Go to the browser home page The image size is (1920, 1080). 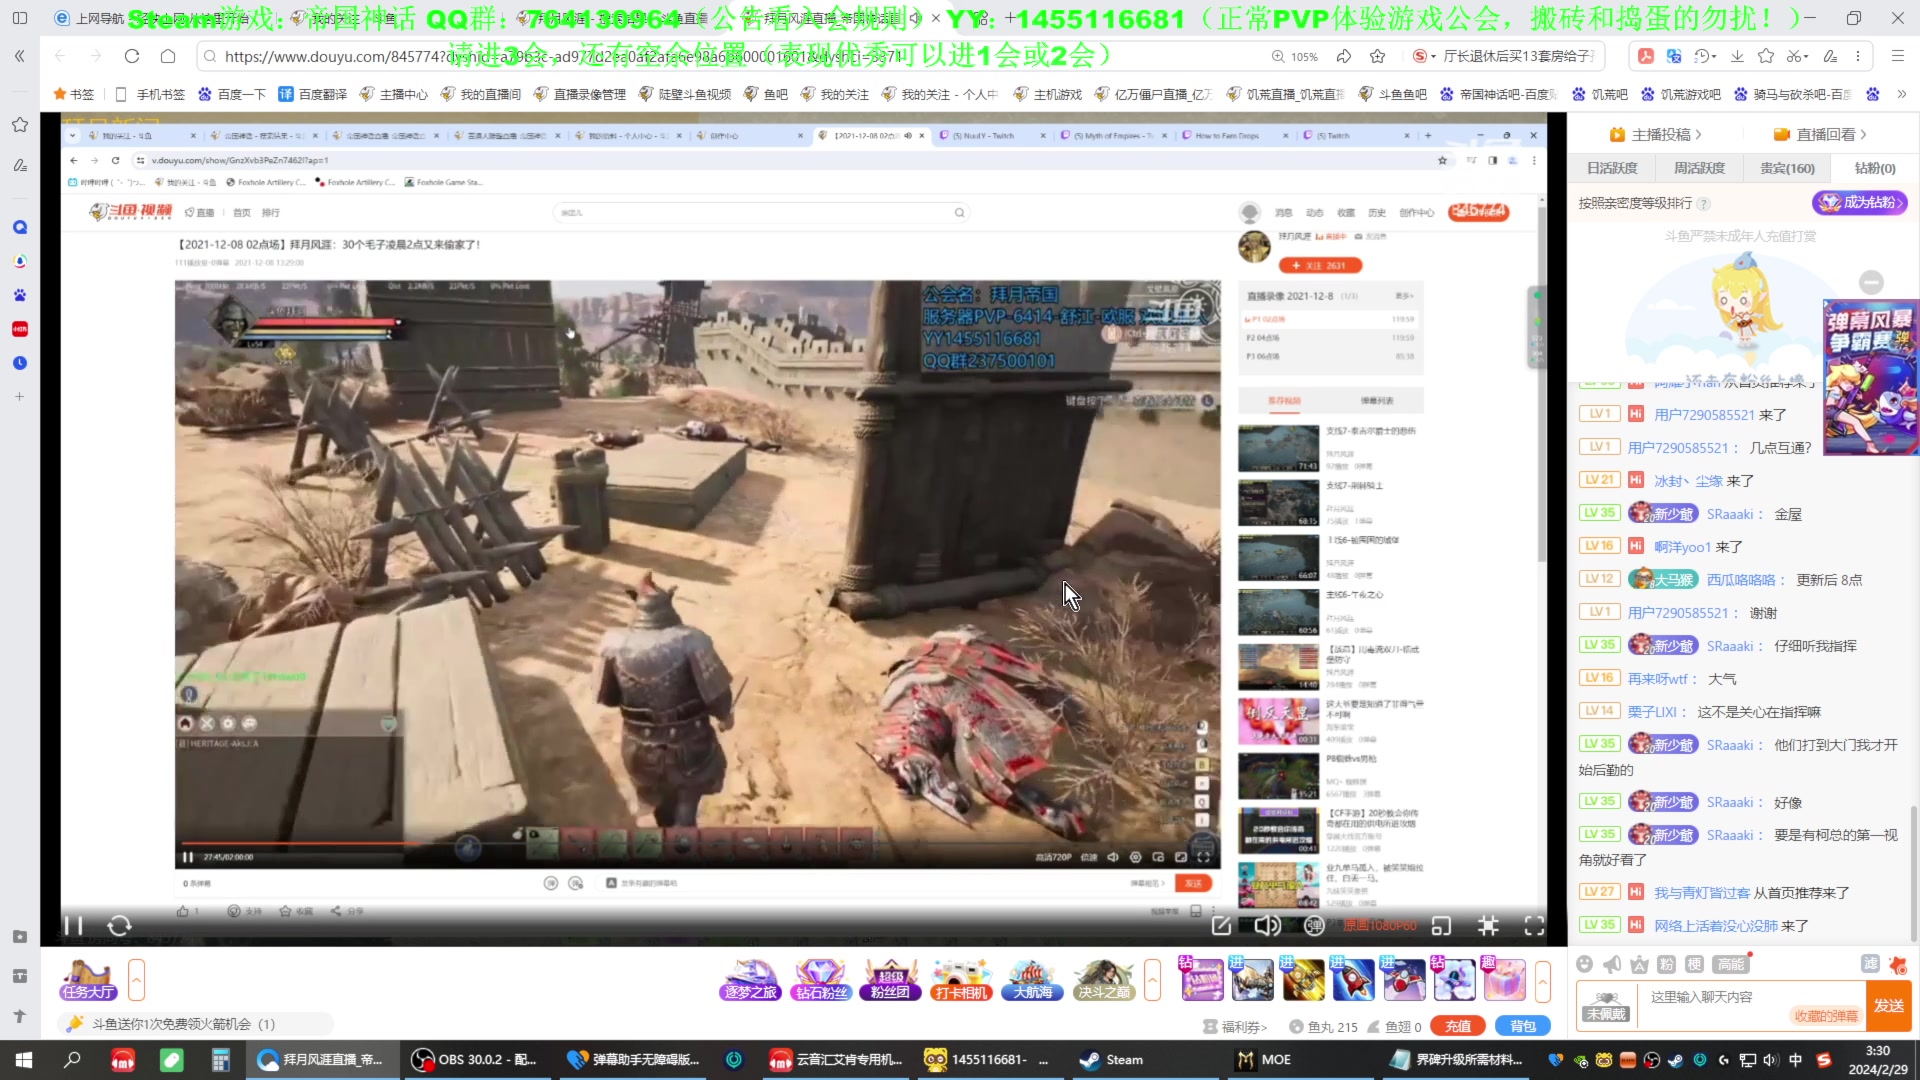point(168,56)
